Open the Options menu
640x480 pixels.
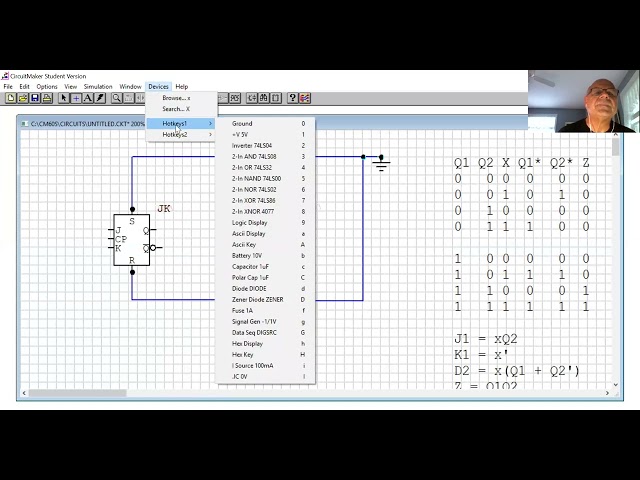(x=47, y=87)
